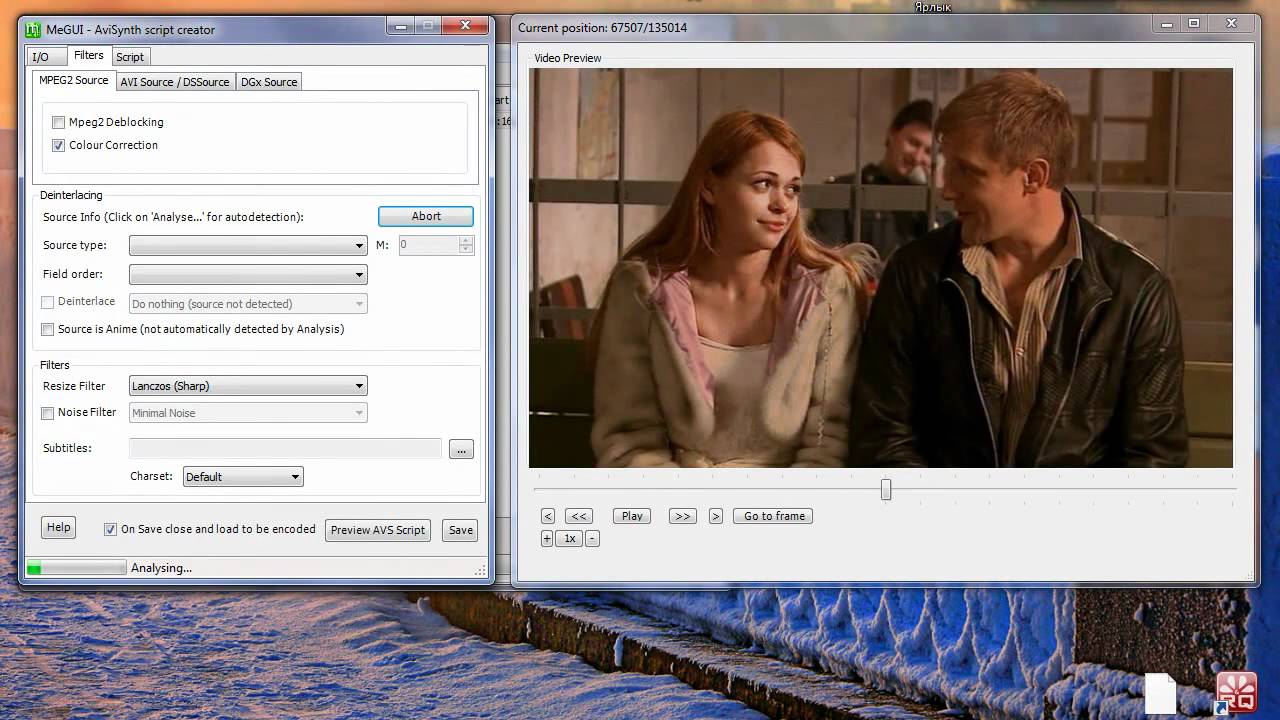The height and width of the screenshot is (720, 1280).
Task: Open the Source type dropdown
Action: click(248, 245)
